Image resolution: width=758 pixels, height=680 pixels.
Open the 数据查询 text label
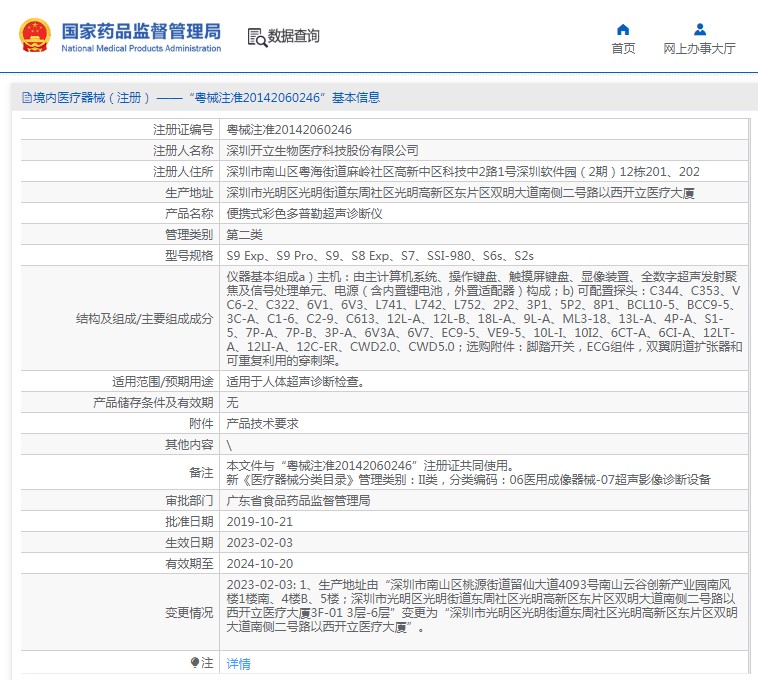(294, 37)
